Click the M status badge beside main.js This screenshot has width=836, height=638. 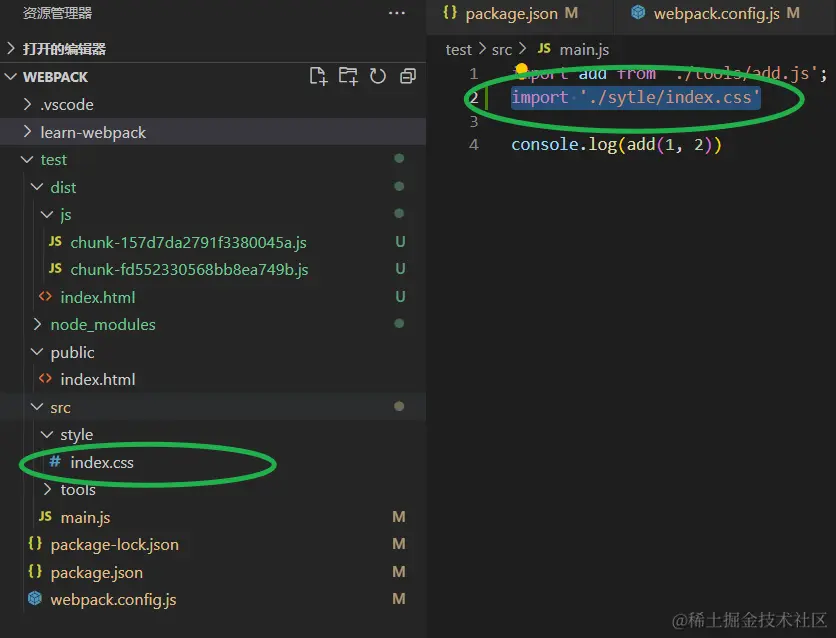399,516
